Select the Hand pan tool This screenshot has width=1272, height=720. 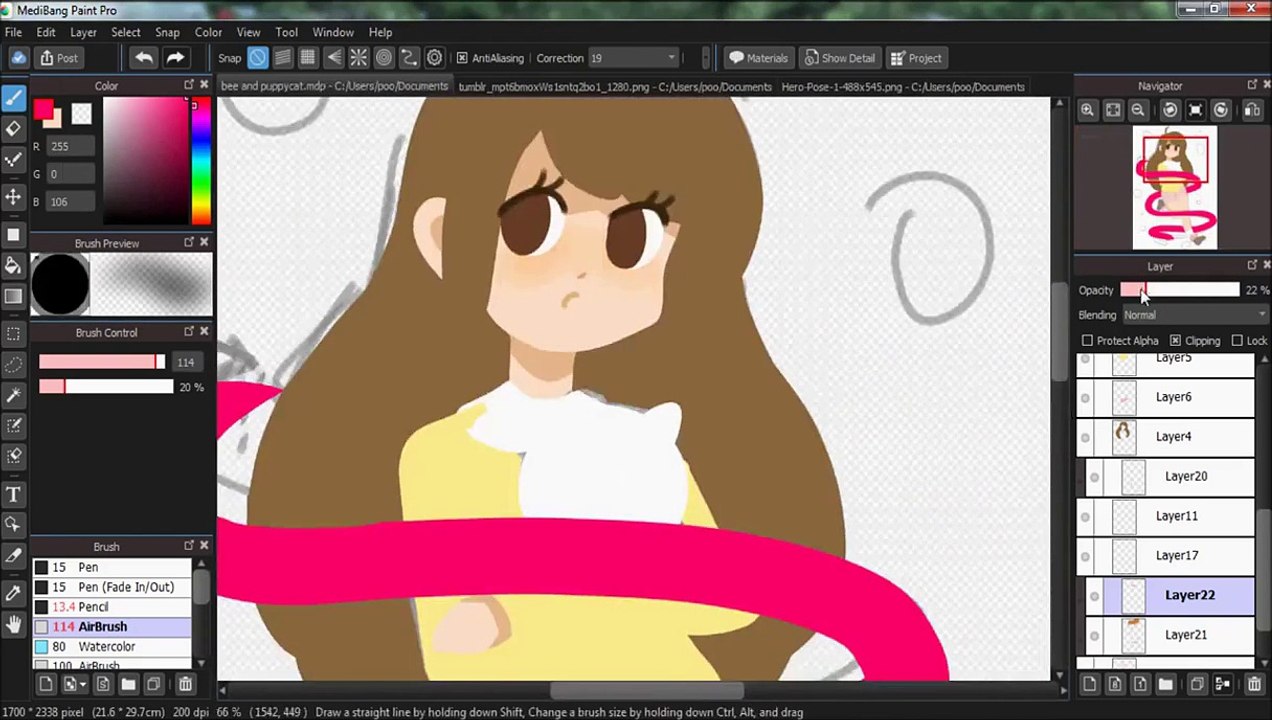13,625
